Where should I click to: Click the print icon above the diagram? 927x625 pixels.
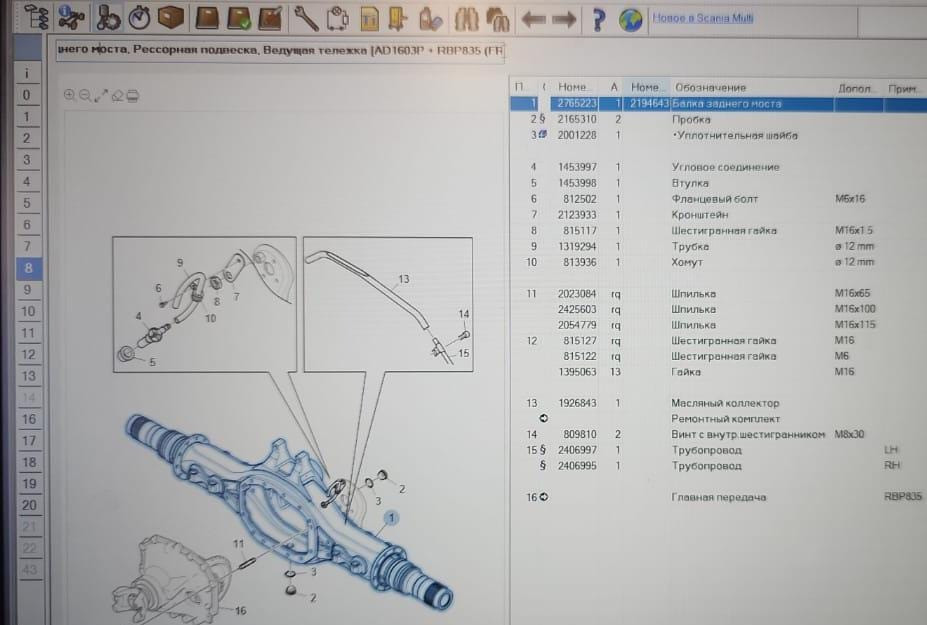(x=133, y=95)
